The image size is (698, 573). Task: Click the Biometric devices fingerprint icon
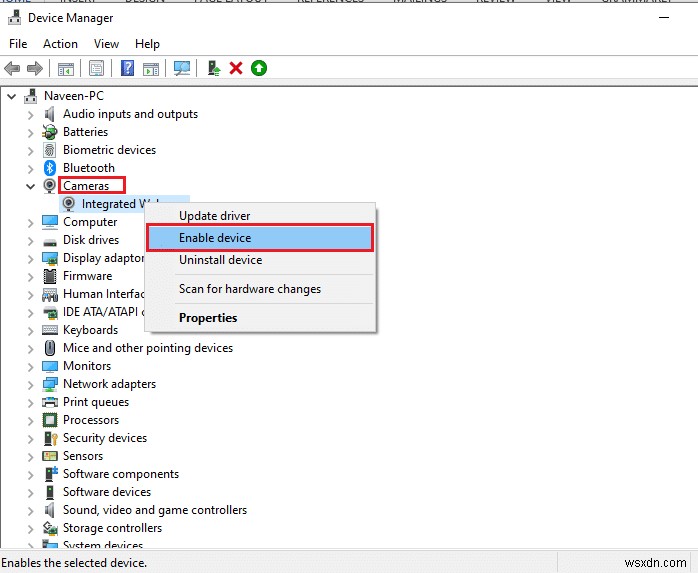pos(49,150)
